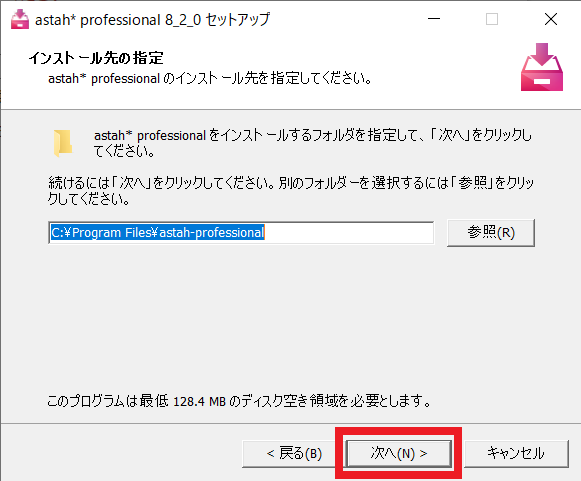Click the yellow folder icon beside instructions
581x481 pixels.
63,143
